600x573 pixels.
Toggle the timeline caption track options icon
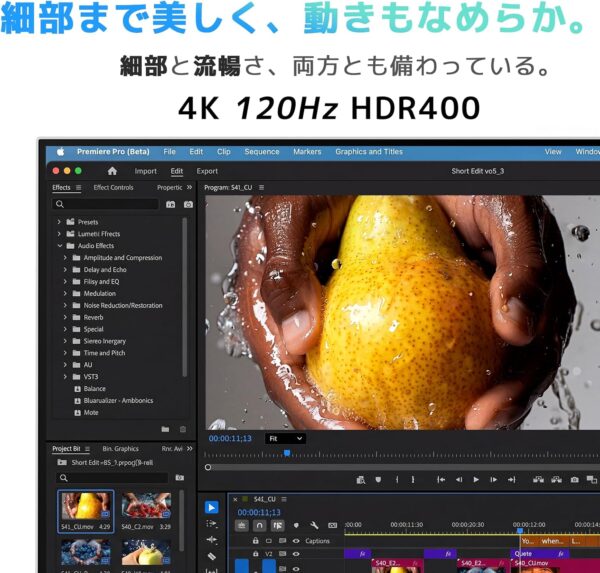tap(333, 526)
